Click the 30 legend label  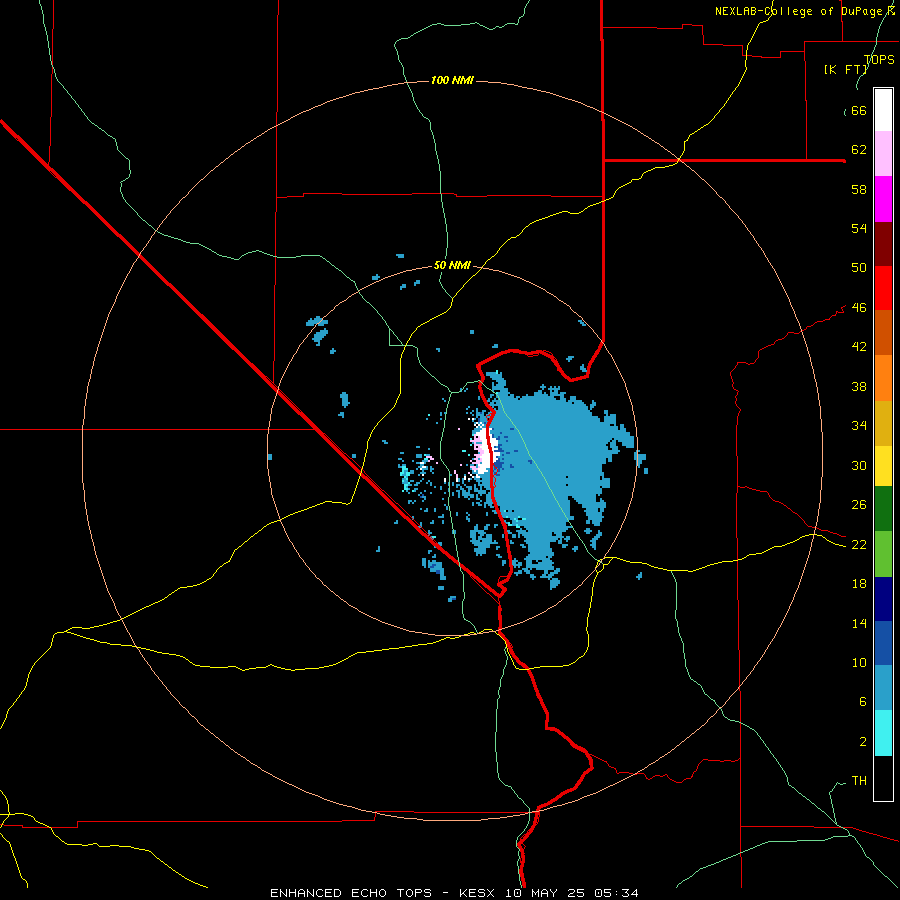coord(859,465)
